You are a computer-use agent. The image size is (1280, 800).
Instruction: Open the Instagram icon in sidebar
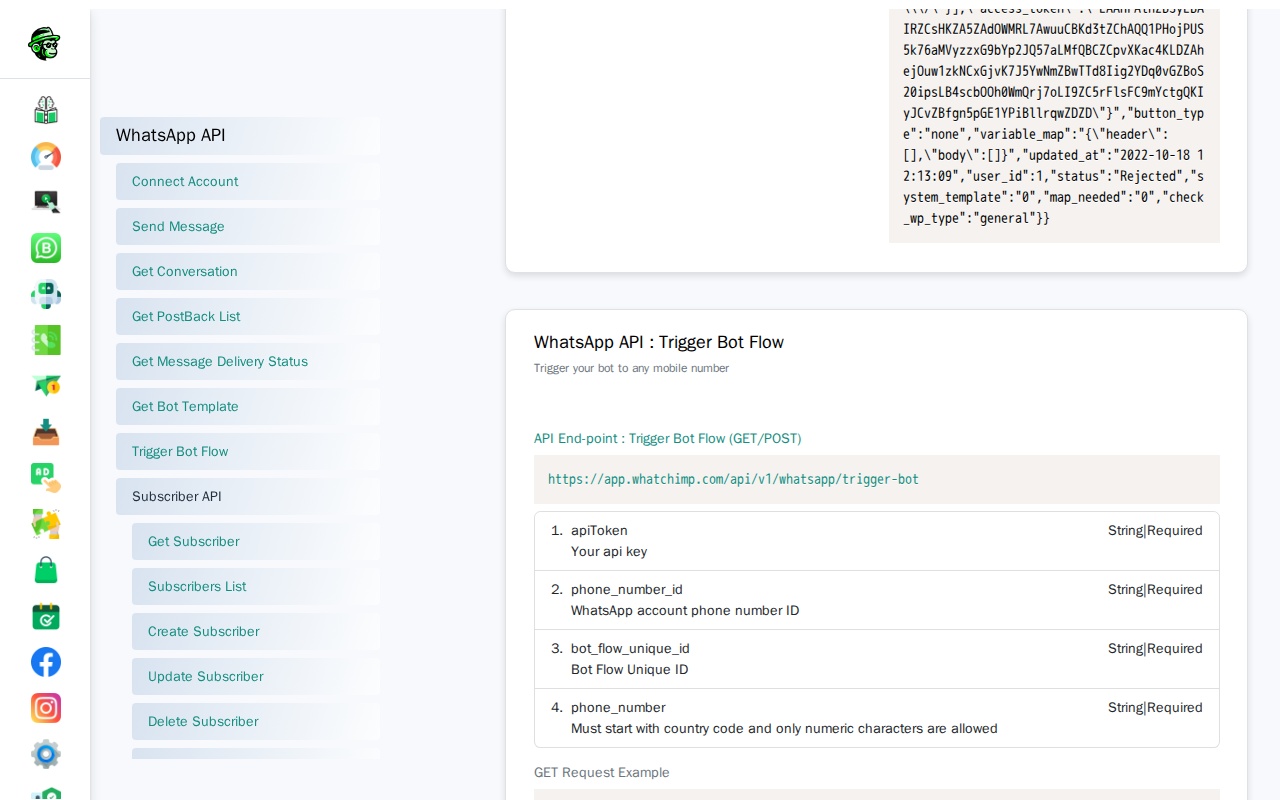[x=46, y=708]
